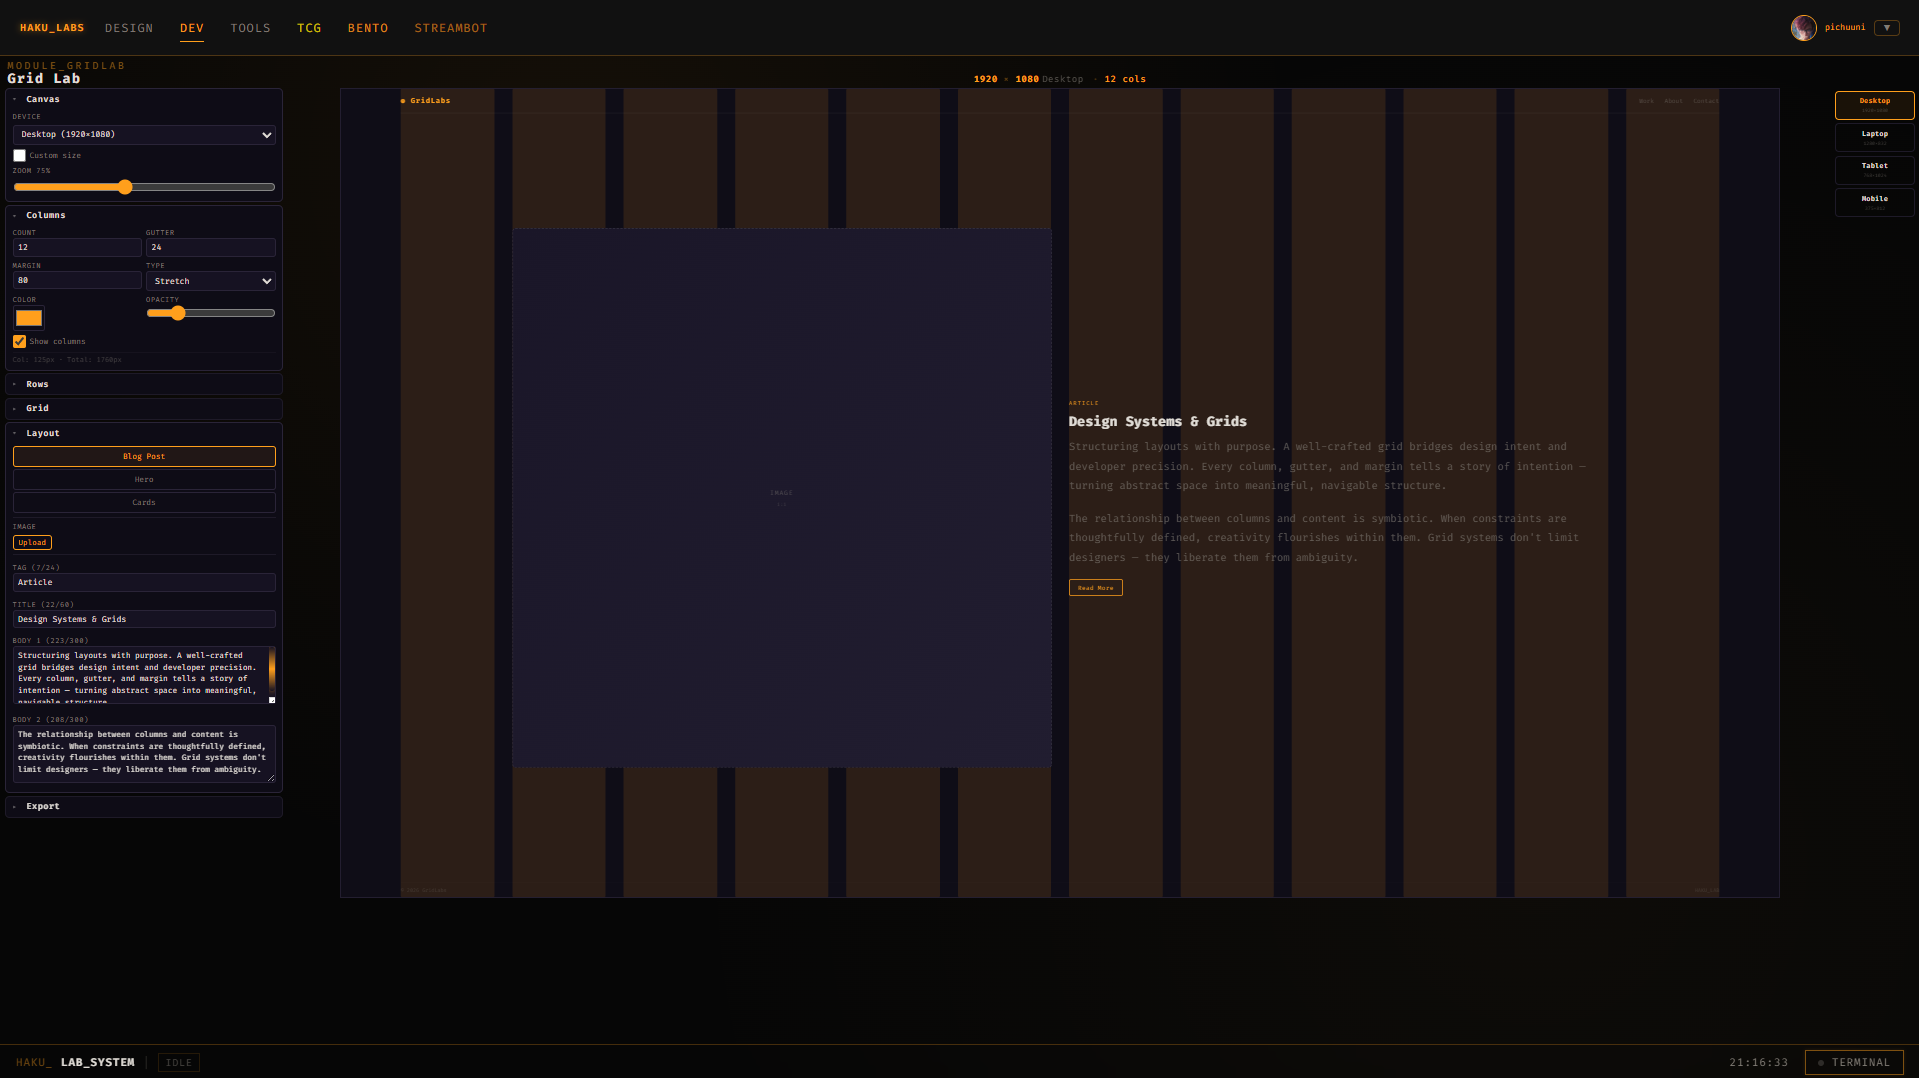Viewport: 1919px width, 1078px height.
Task: Choose the Cards layout option
Action: pyautogui.click(x=144, y=503)
